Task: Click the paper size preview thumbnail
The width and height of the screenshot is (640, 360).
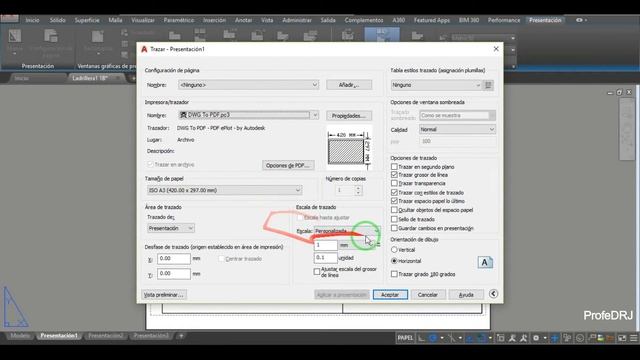Action: (x=349, y=149)
